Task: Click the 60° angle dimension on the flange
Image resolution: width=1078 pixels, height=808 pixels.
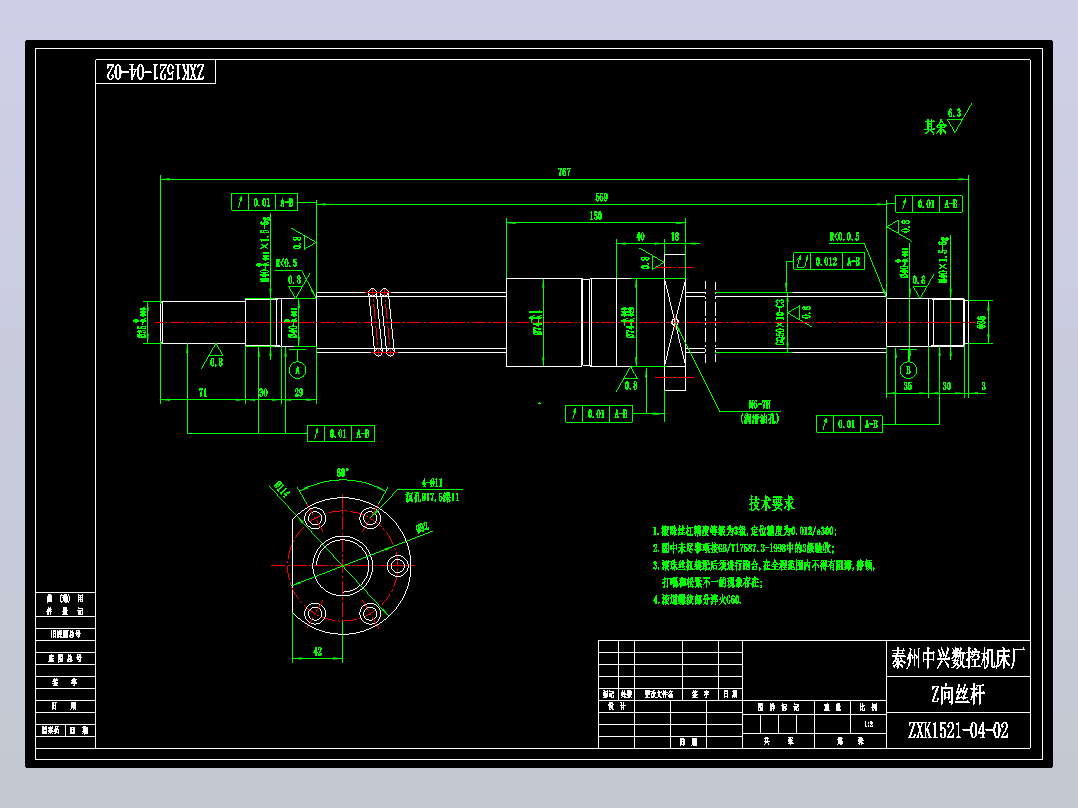Action: 342,473
